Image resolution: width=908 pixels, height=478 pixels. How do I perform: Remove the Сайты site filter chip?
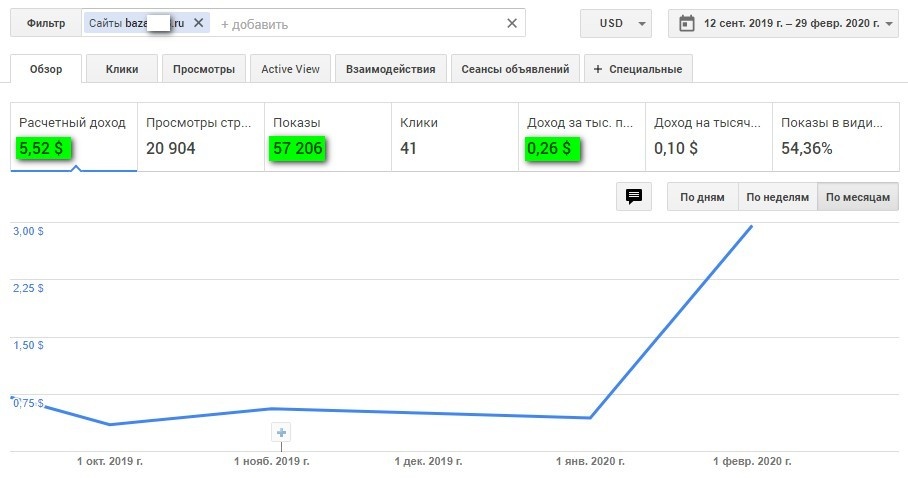click(199, 23)
